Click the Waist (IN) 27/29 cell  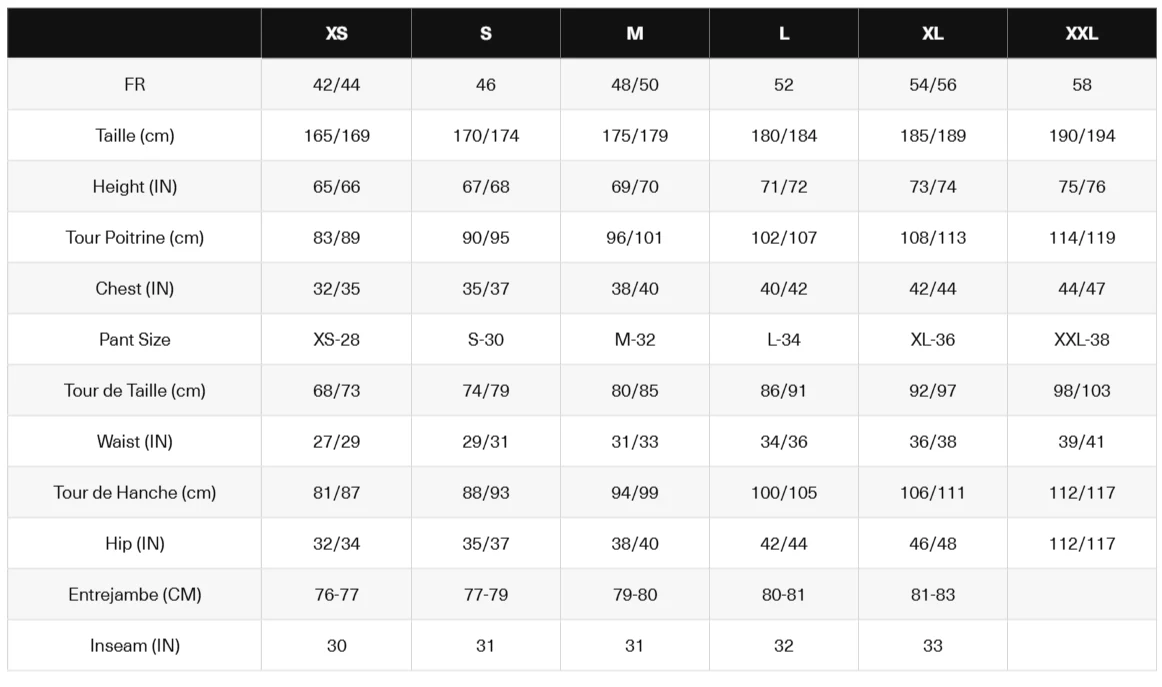tap(337, 442)
